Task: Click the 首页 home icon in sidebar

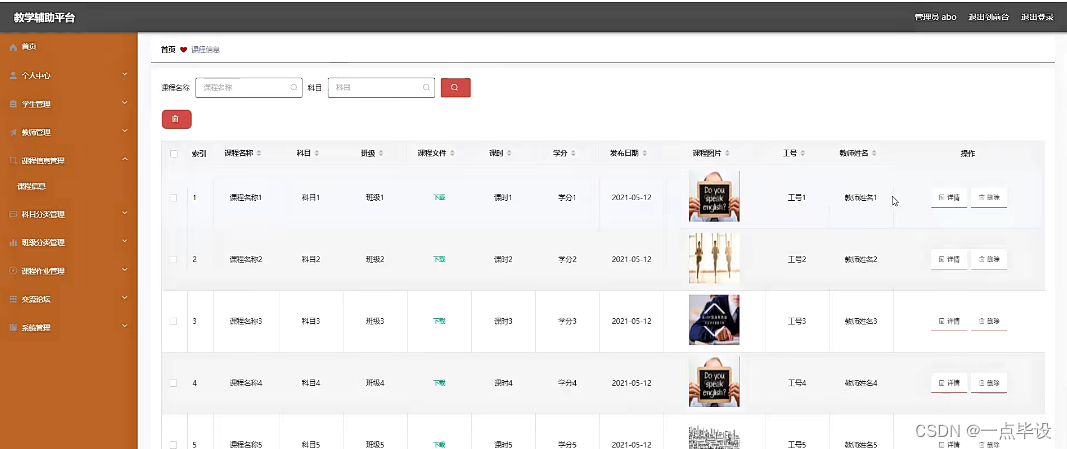Action: (x=13, y=47)
